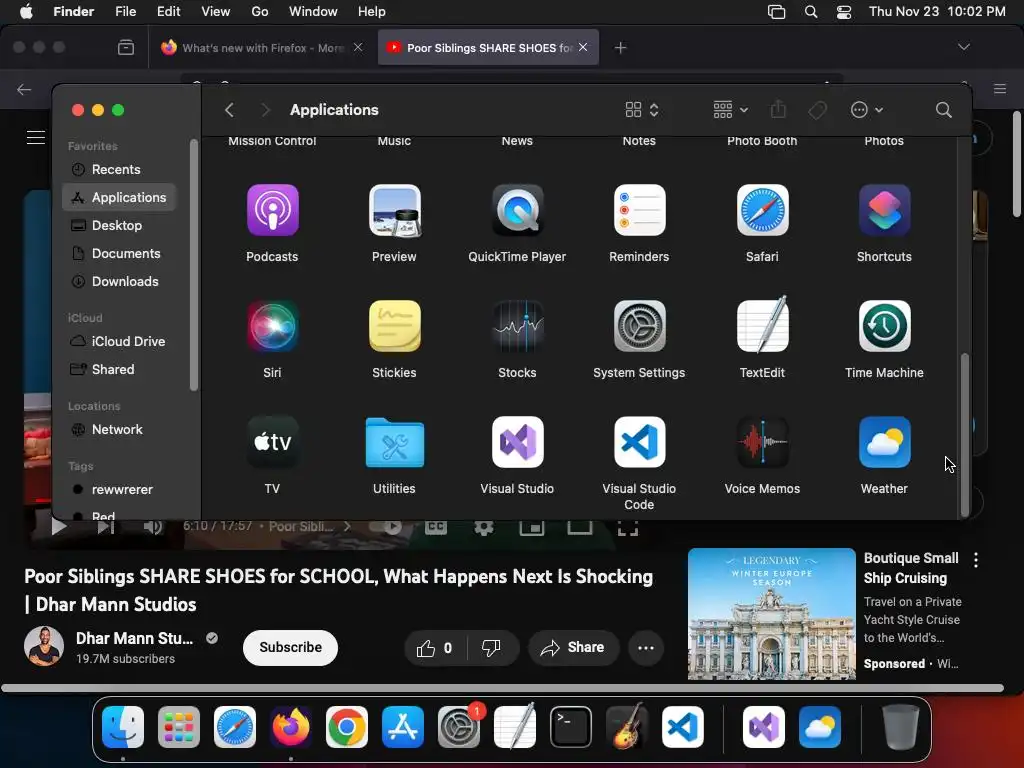Dislike the YouTube video

pos(492,648)
